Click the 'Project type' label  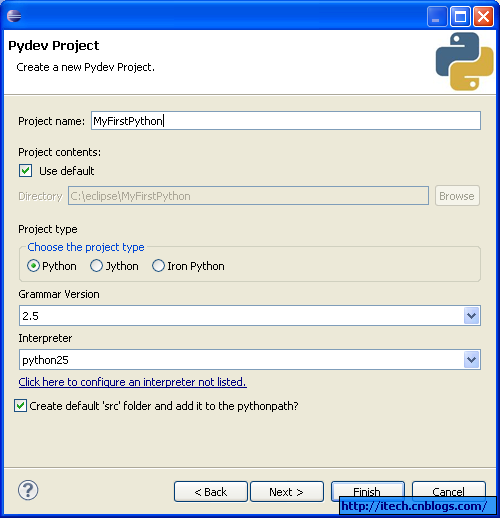click(x=48, y=229)
